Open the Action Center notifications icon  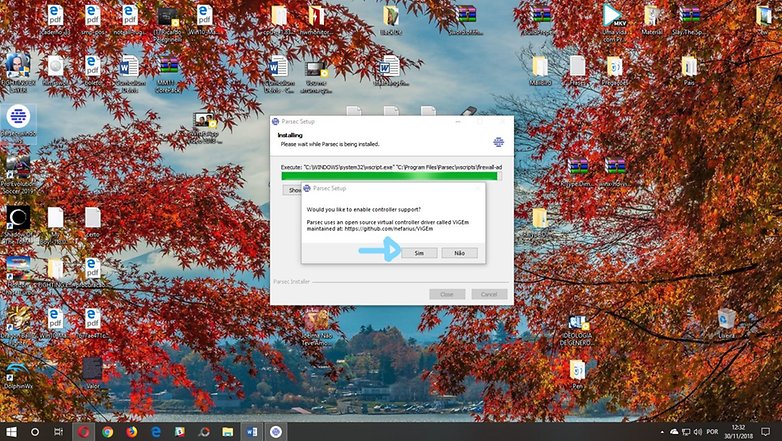click(x=766, y=432)
